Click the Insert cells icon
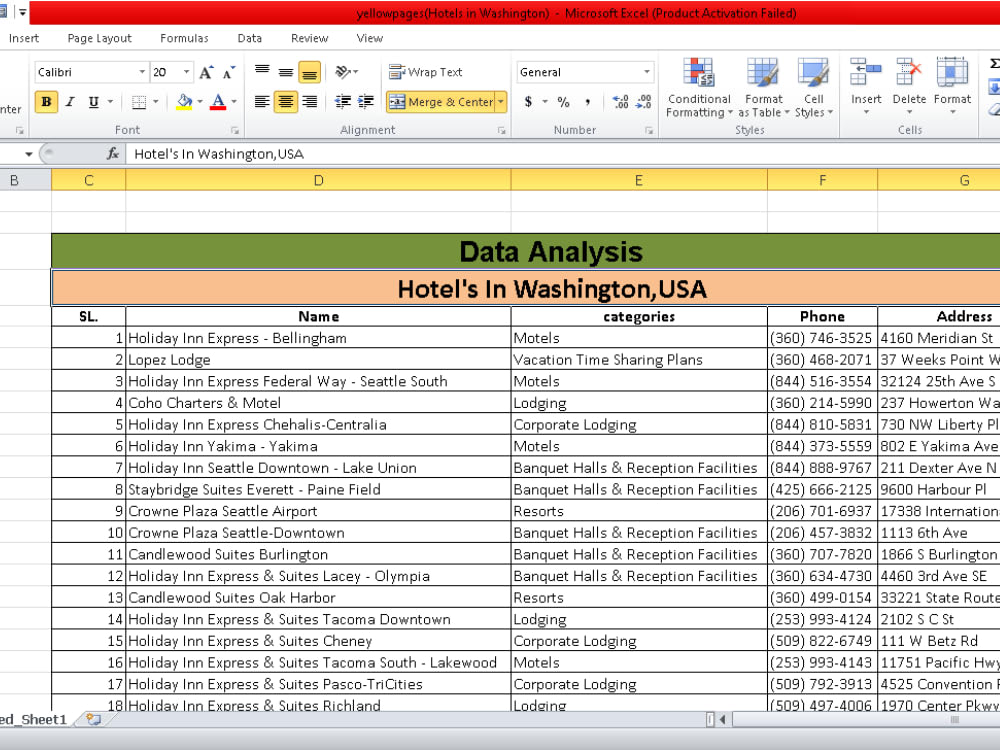Screen dimensions: 1000x750 [865, 72]
